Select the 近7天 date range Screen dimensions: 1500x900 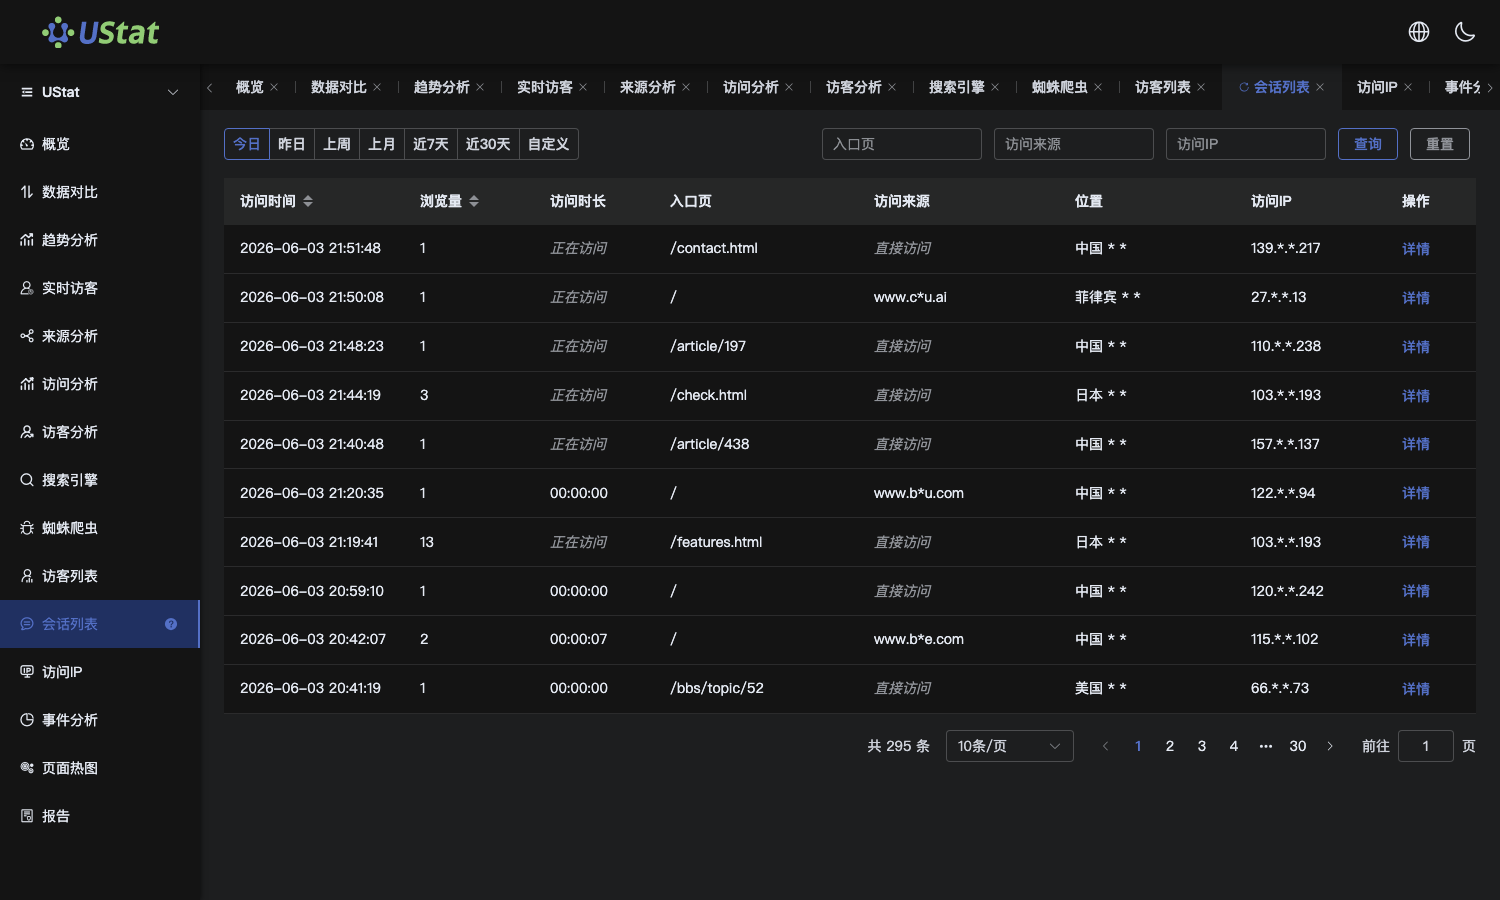coord(431,144)
